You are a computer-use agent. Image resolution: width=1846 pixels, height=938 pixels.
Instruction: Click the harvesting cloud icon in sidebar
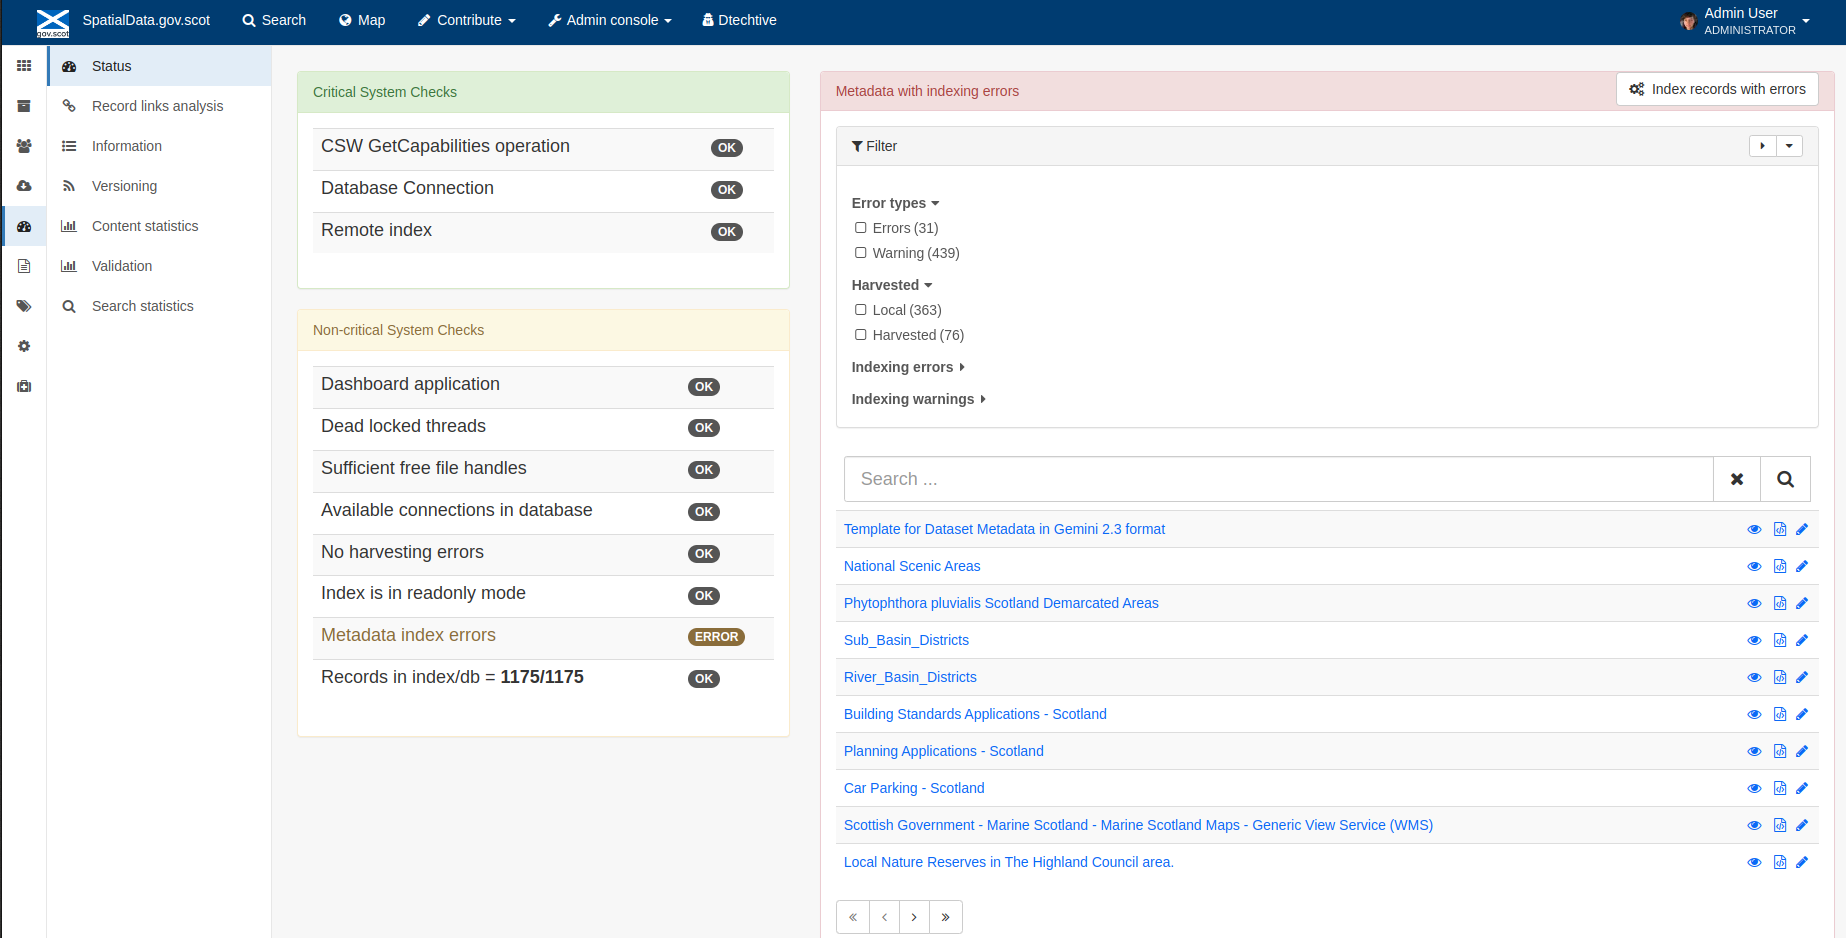(x=24, y=186)
